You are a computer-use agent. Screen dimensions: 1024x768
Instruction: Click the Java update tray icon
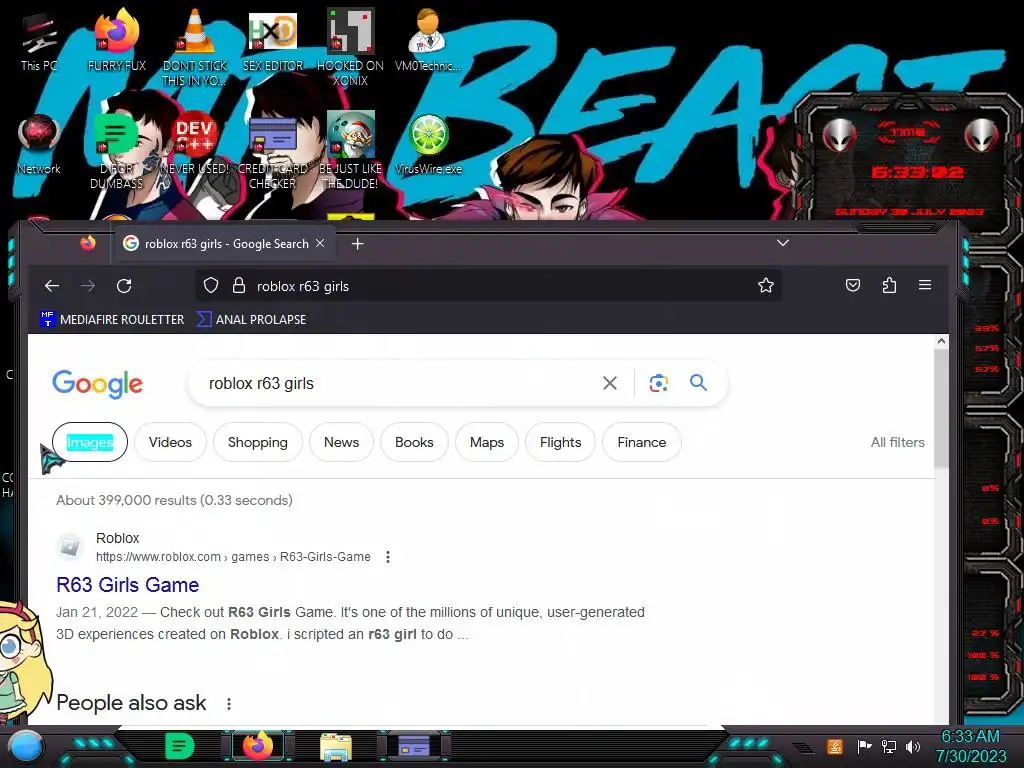(x=835, y=746)
